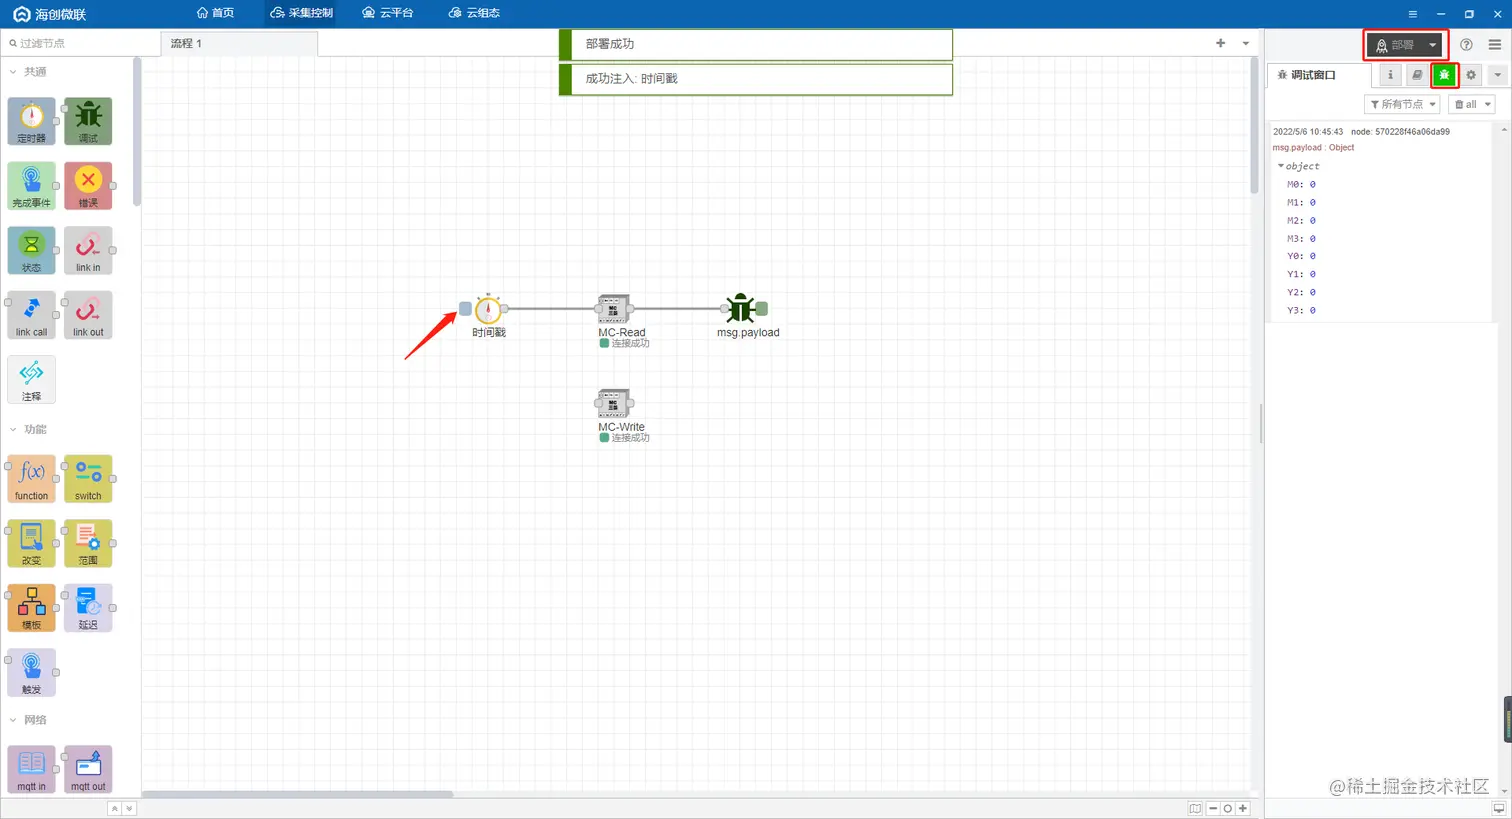The image size is (1512, 819).
Task: Select the 延迟 delay node in palette
Action: (88, 608)
